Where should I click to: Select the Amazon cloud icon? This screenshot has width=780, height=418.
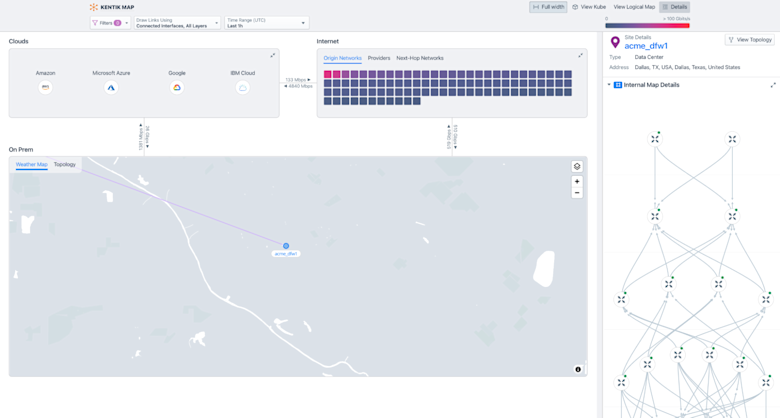click(x=45, y=88)
